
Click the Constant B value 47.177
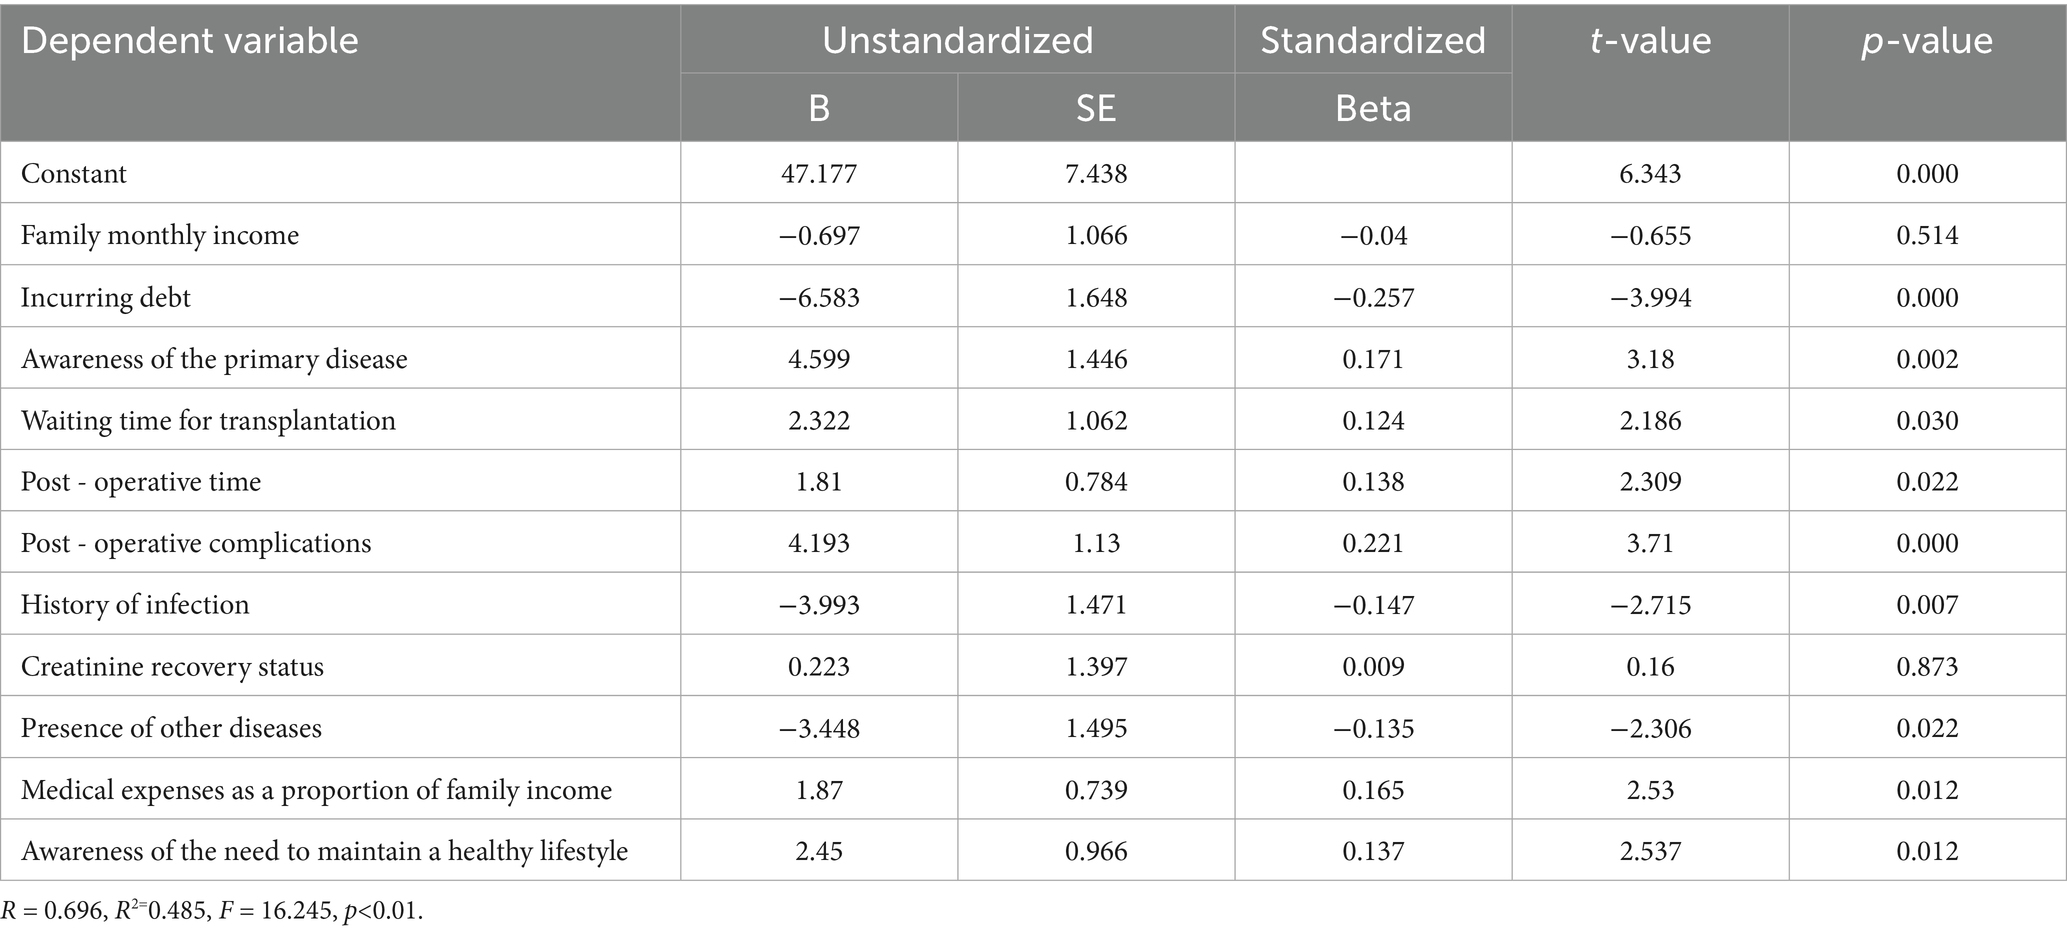coord(818,174)
